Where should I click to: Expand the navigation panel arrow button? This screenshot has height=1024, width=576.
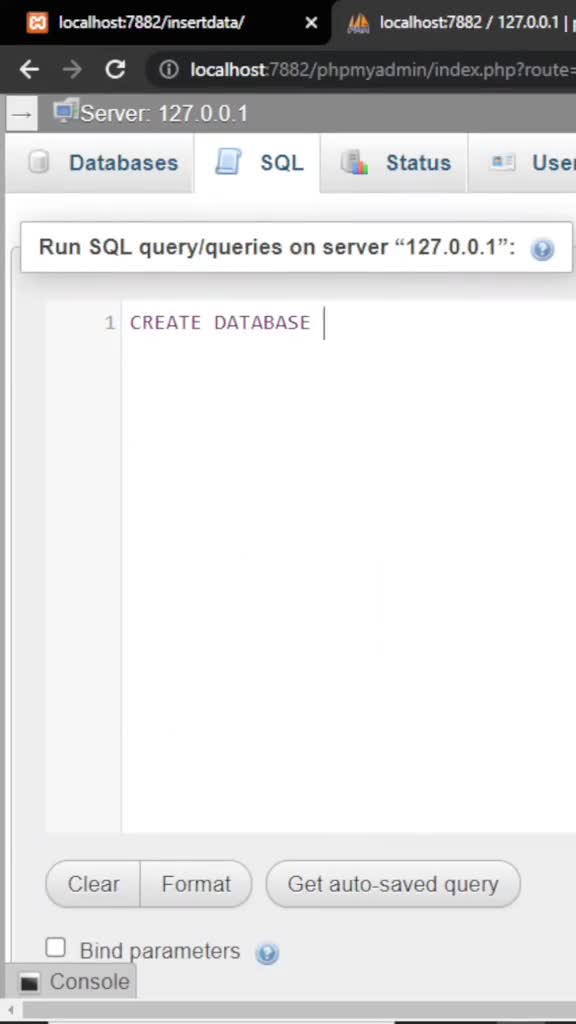[x=22, y=114]
